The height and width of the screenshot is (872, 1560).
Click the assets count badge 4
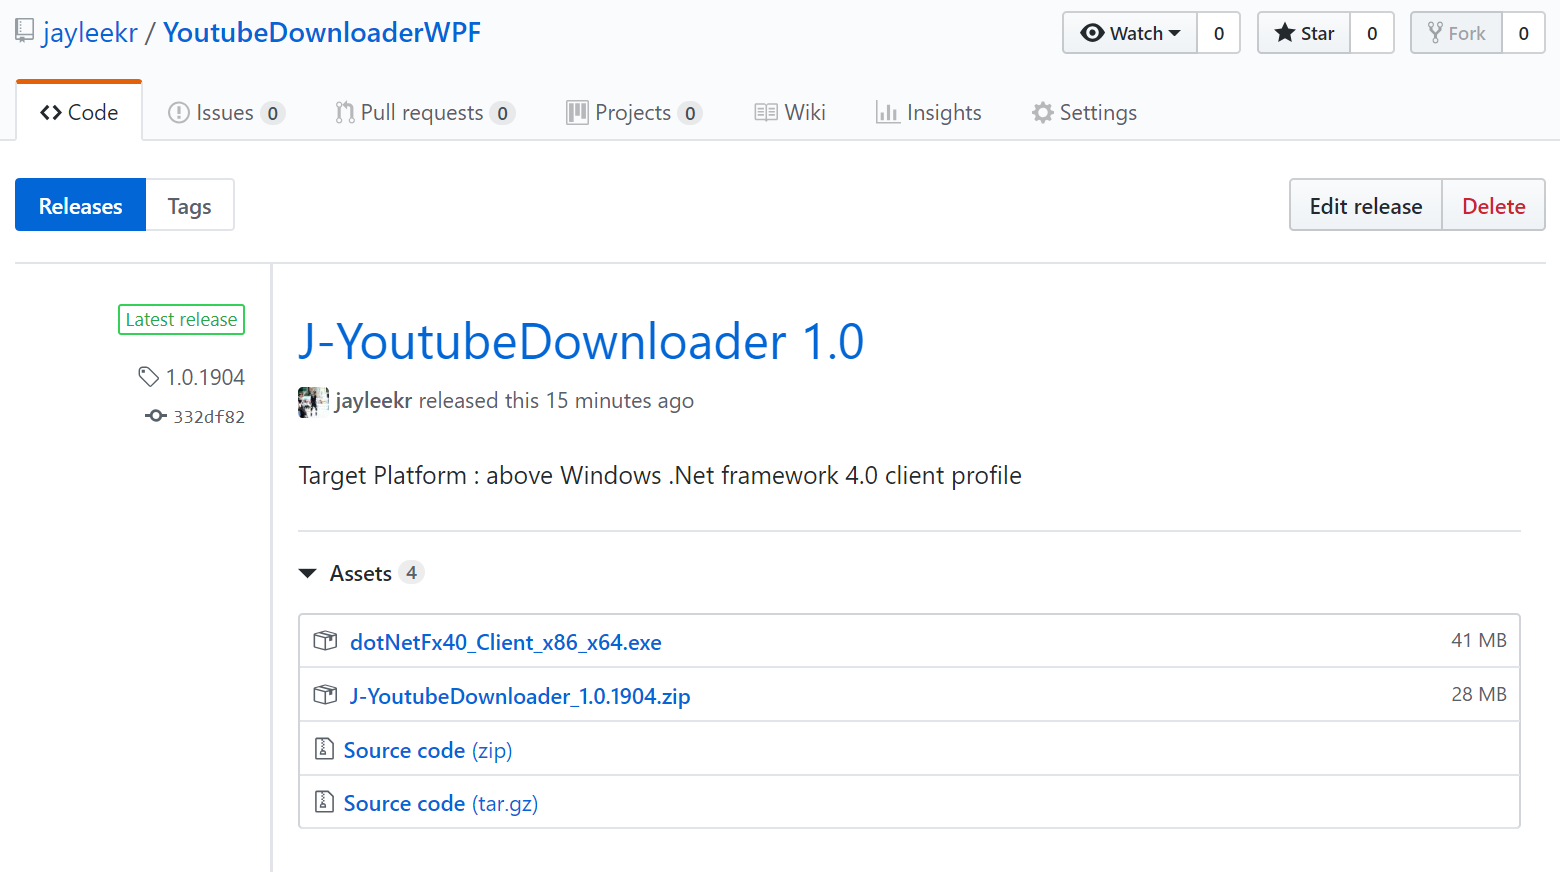[411, 573]
